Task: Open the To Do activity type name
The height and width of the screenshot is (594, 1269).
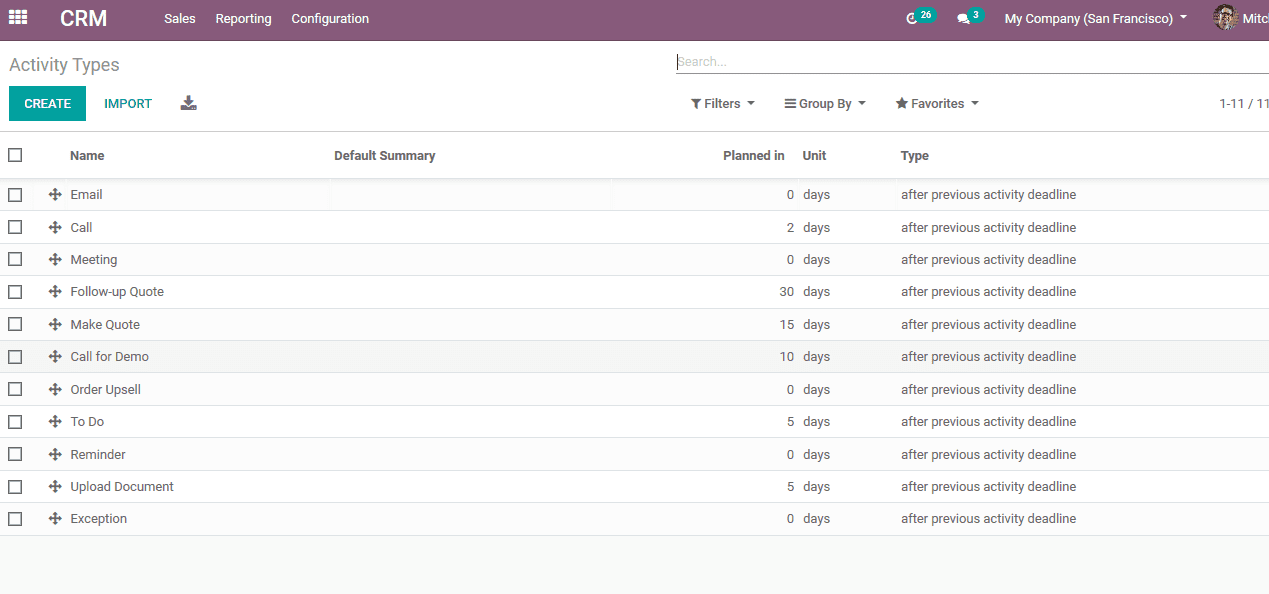Action: (87, 422)
